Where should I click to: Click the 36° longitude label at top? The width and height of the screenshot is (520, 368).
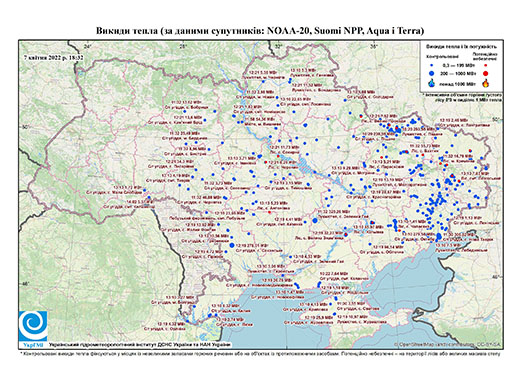pyautogui.click(x=373, y=46)
